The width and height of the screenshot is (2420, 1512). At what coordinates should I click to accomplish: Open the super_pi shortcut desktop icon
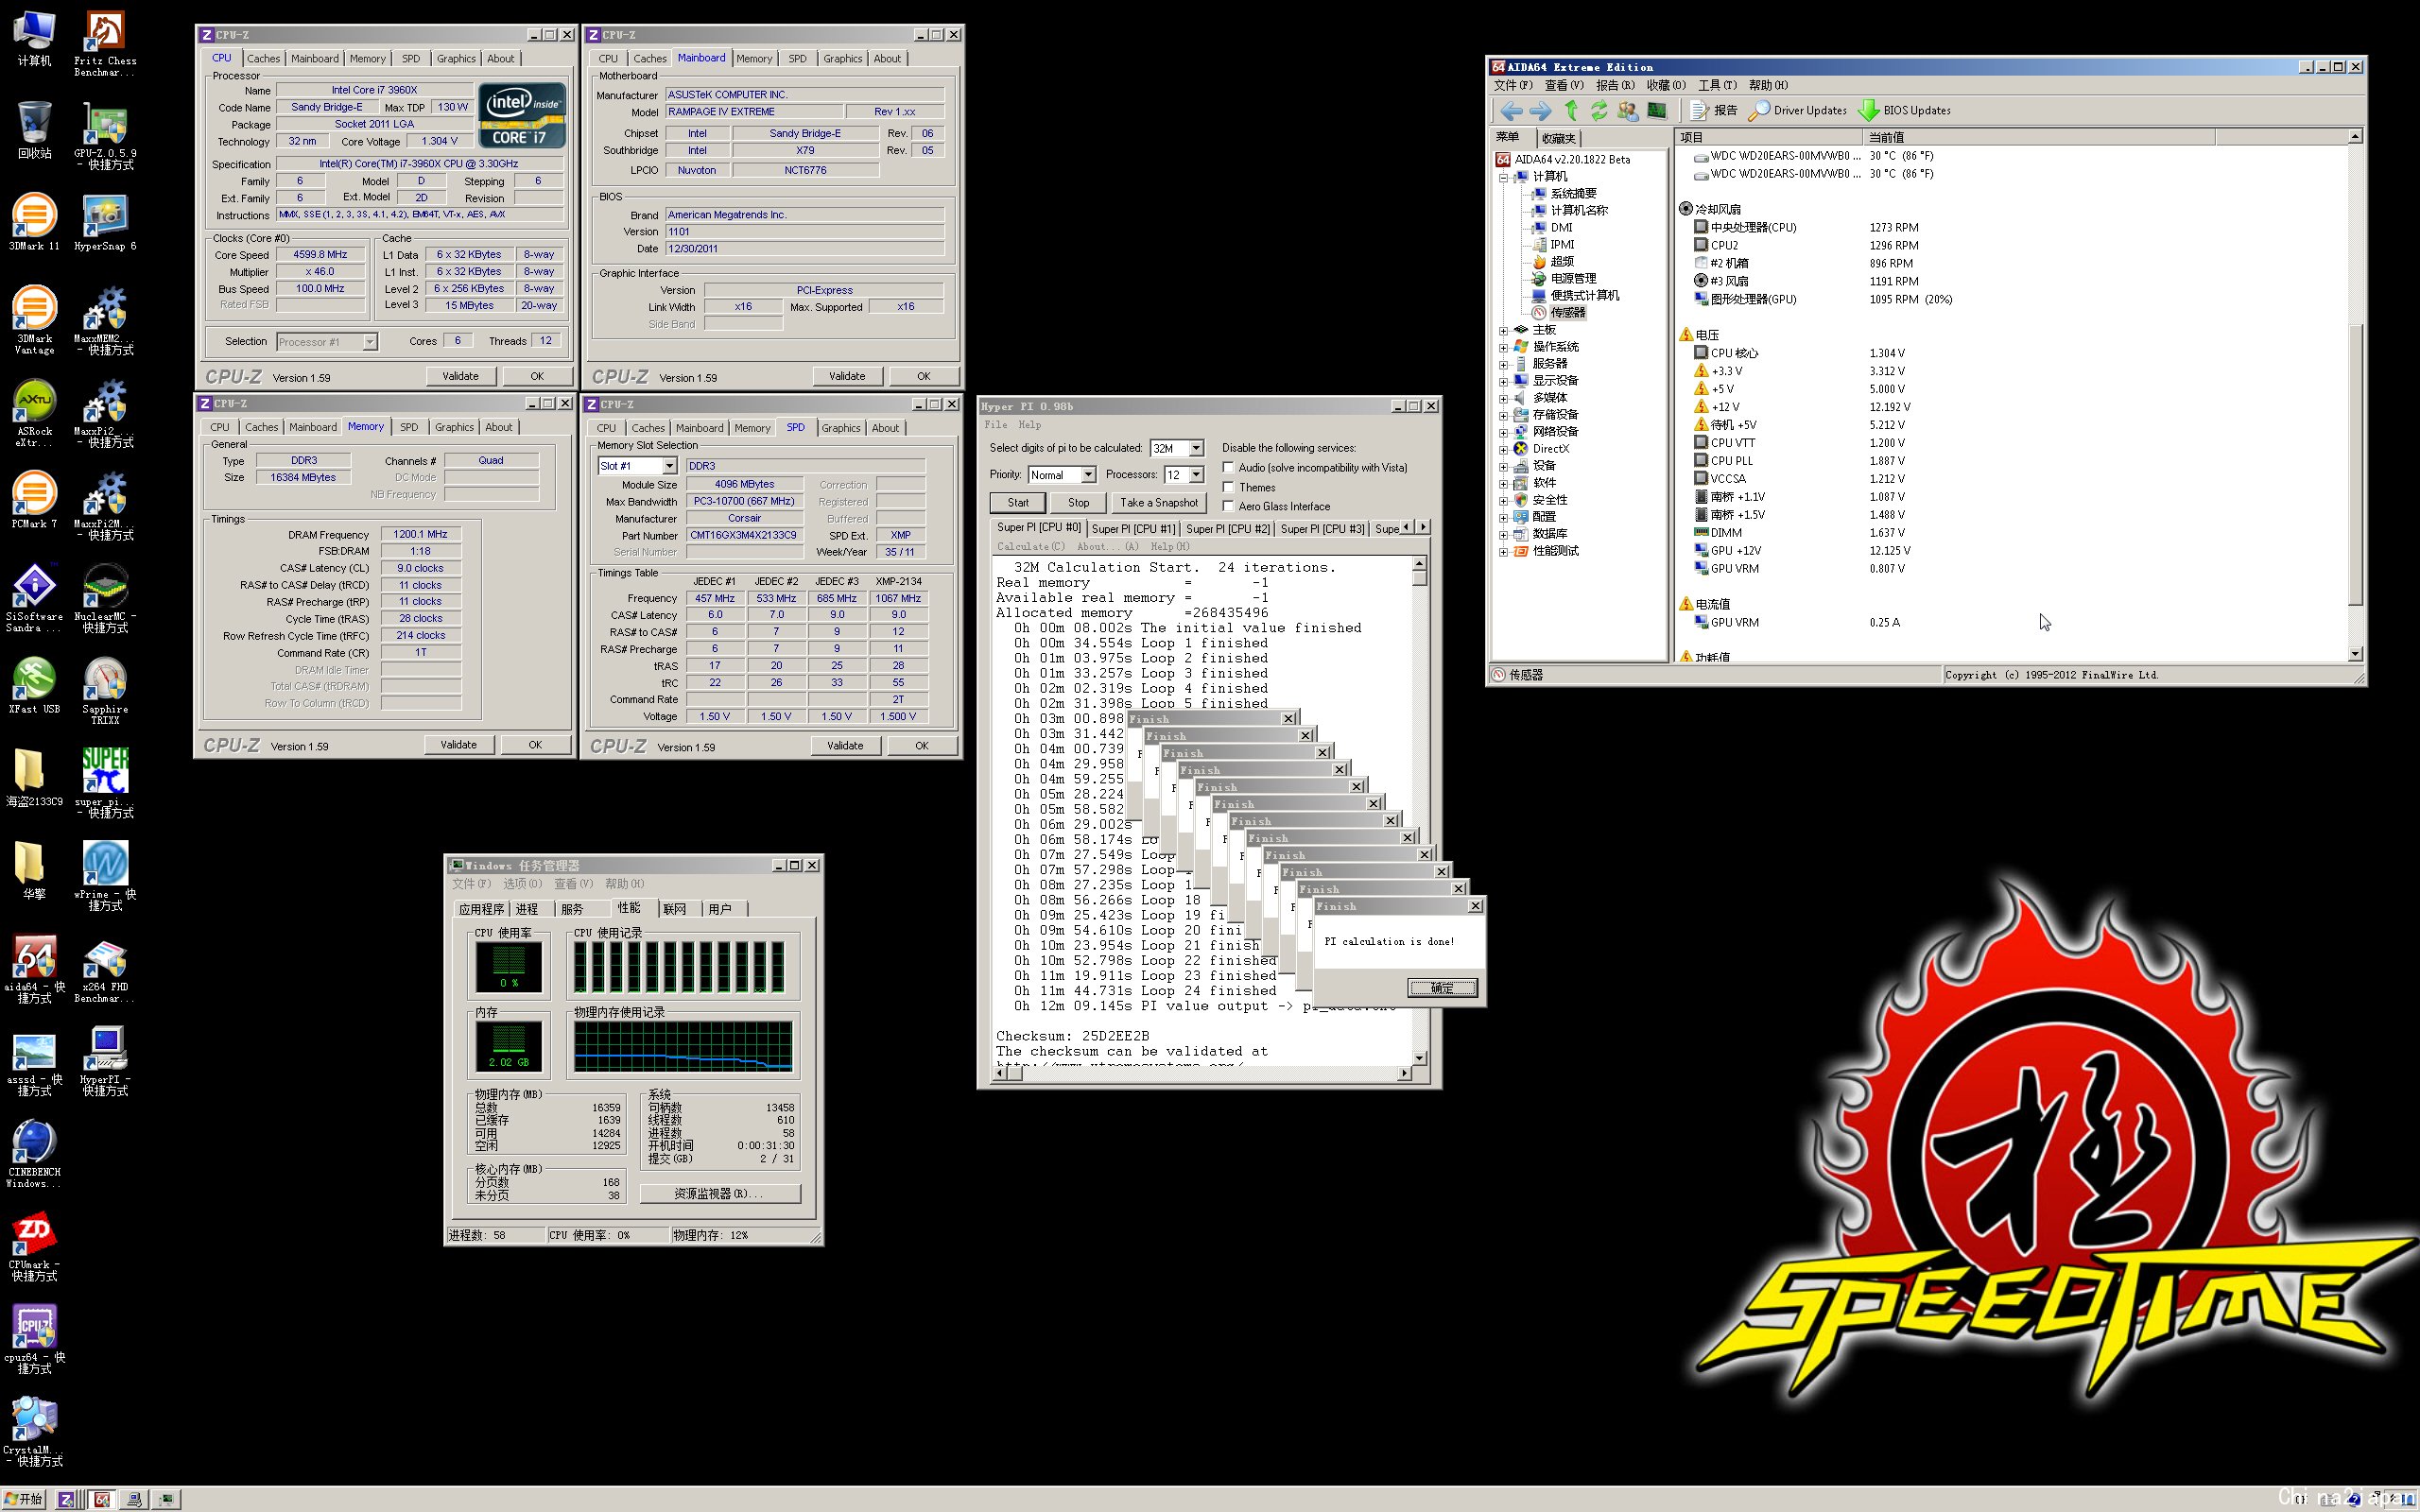(x=105, y=783)
